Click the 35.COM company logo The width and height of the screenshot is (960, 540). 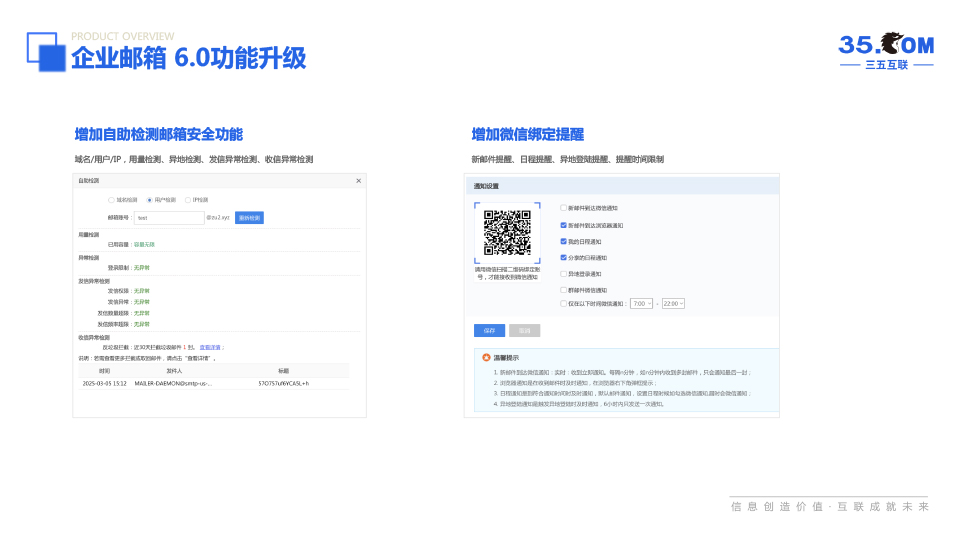point(885,50)
